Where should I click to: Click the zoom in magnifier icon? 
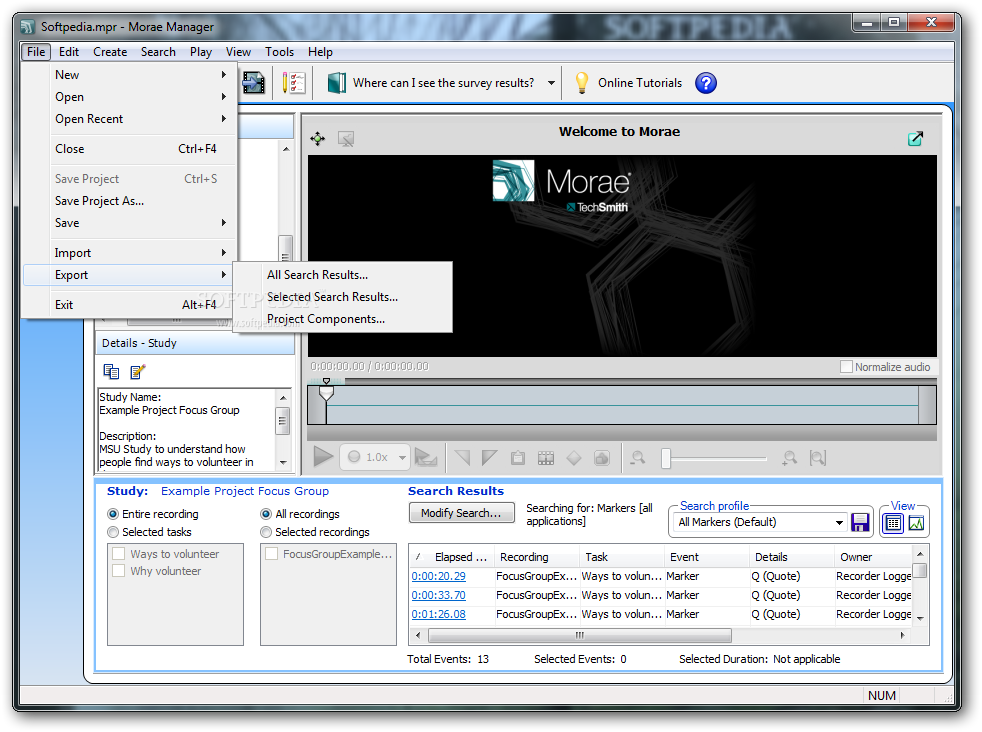click(790, 458)
